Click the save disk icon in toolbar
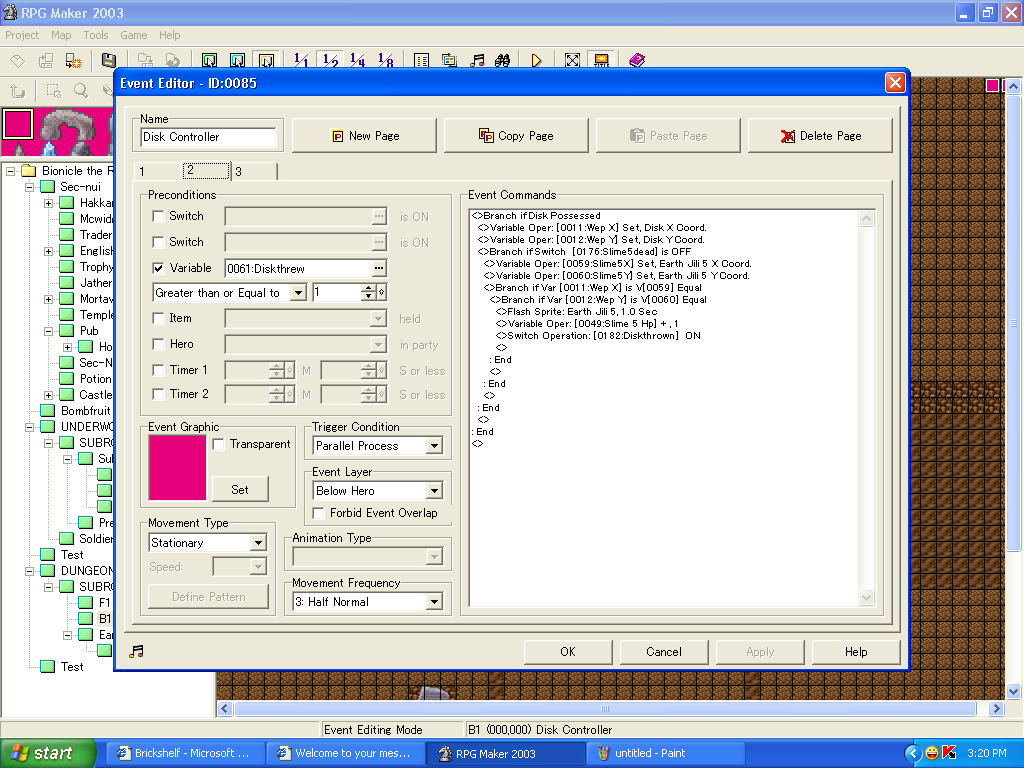 [x=109, y=61]
